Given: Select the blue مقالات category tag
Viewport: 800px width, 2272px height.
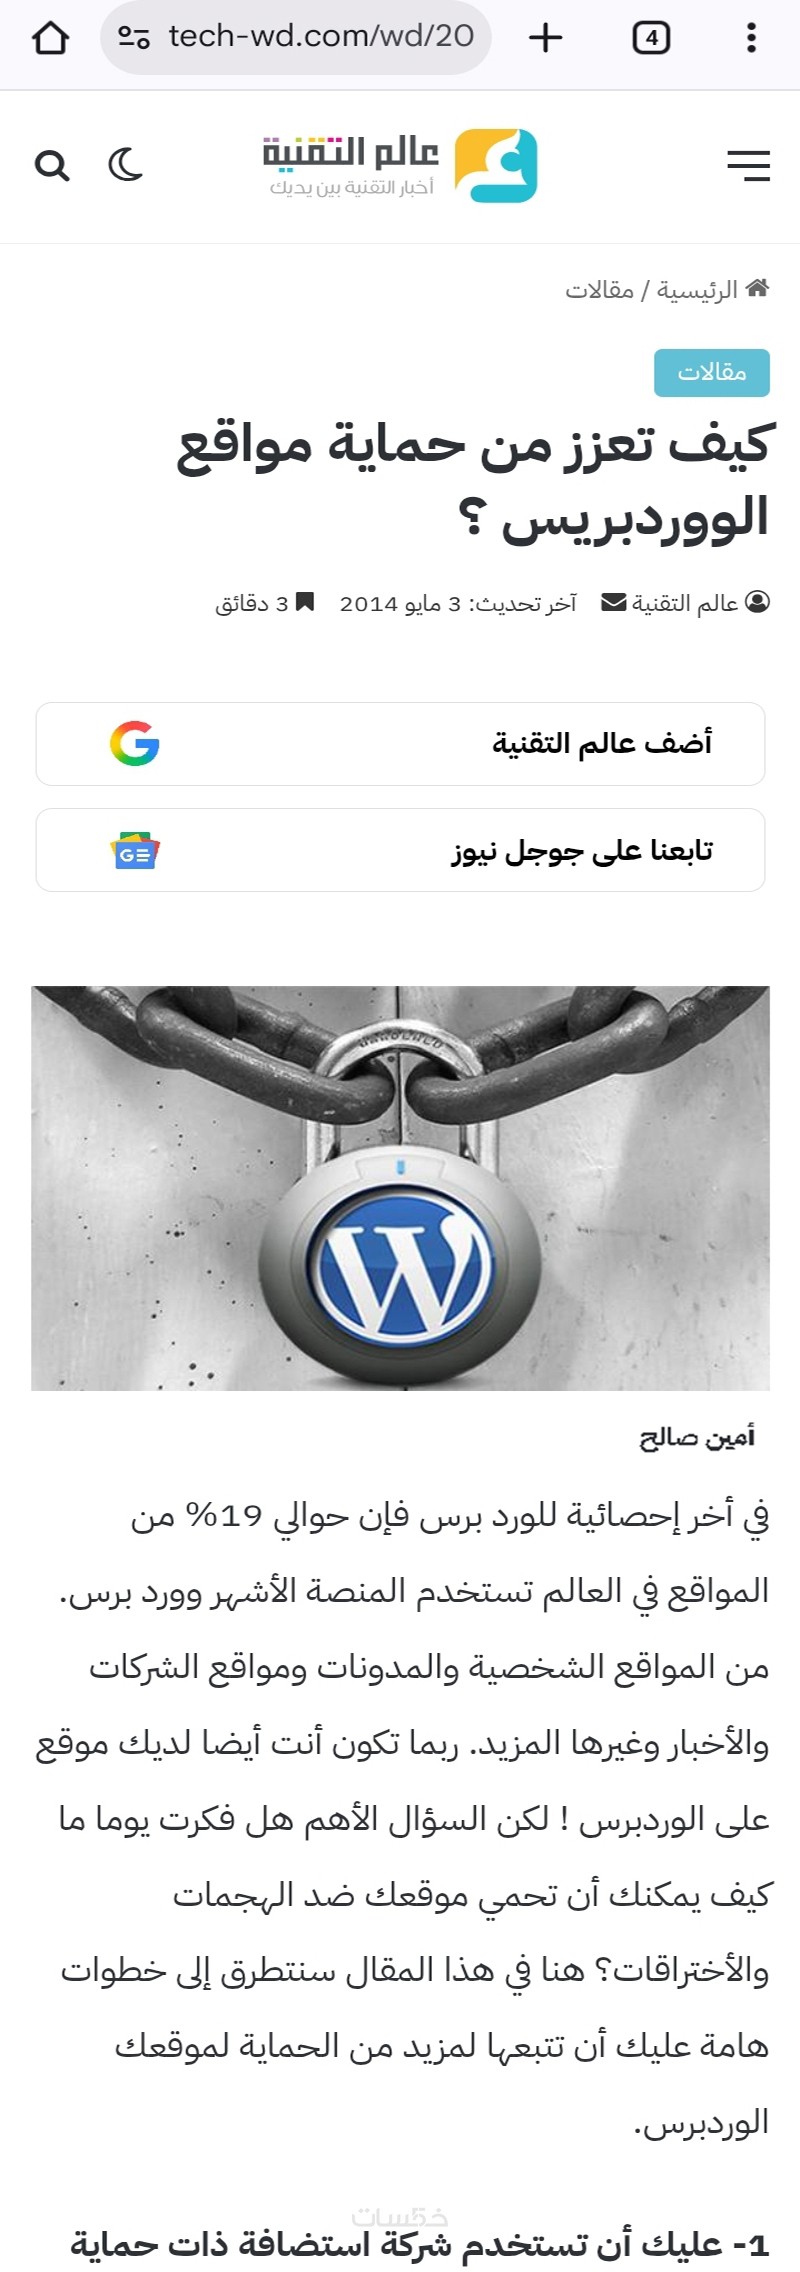Looking at the screenshot, I should pyautogui.click(x=712, y=373).
